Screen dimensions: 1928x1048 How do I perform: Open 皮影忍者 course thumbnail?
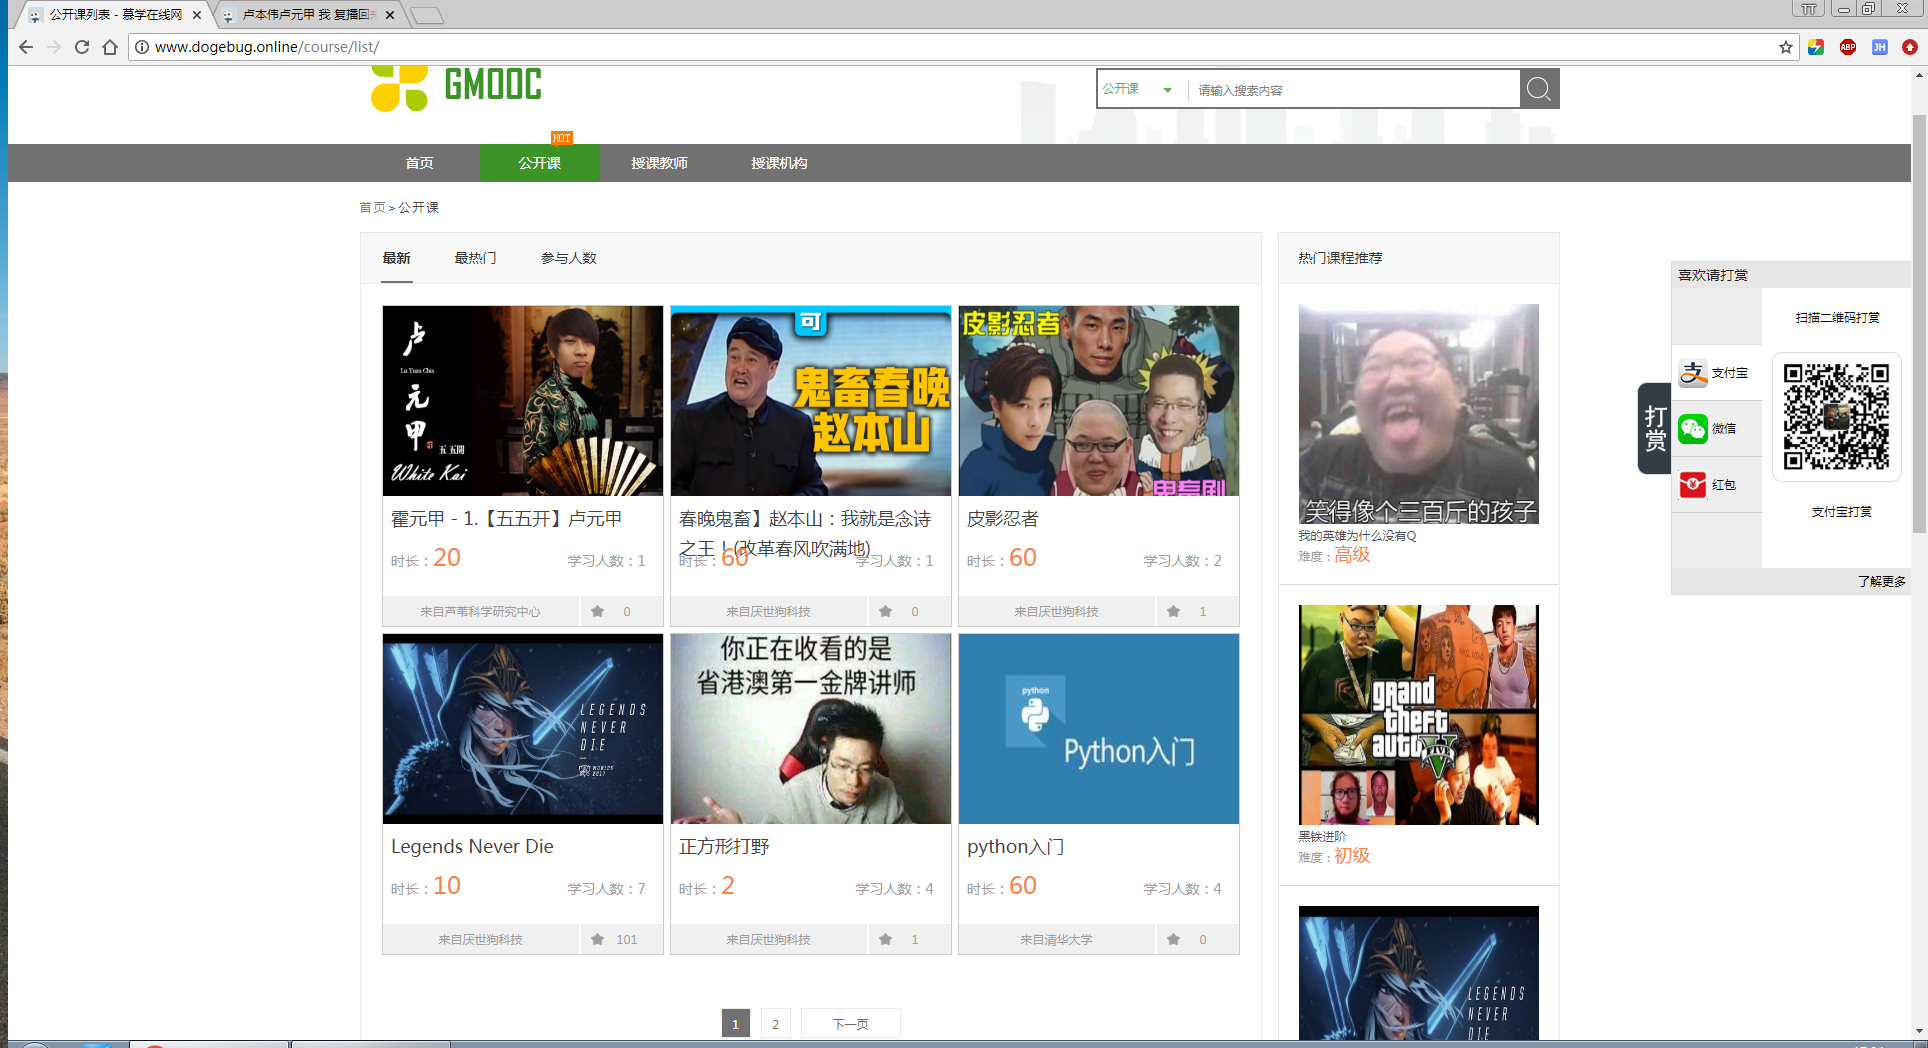(x=1099, y=401)
